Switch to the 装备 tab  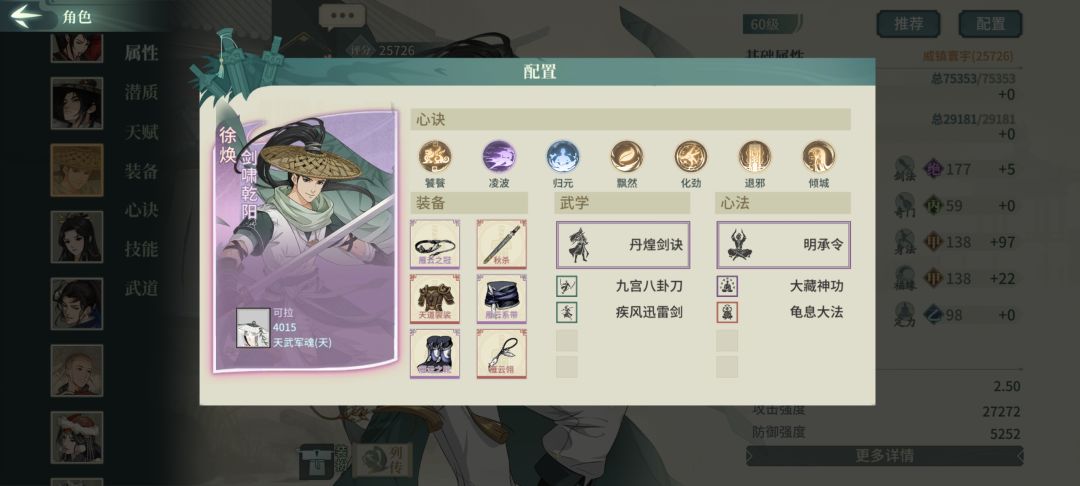(x=141, y=171)
